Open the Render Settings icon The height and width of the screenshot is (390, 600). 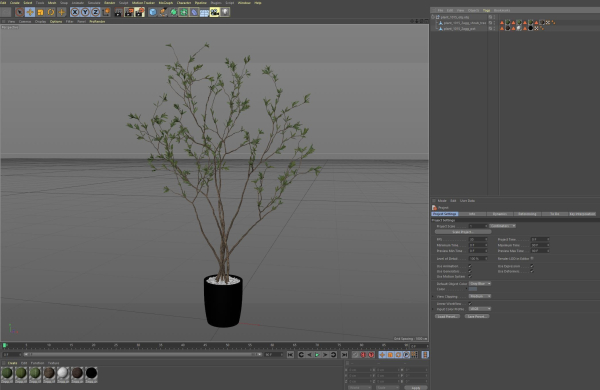click(x=140, y=12)
